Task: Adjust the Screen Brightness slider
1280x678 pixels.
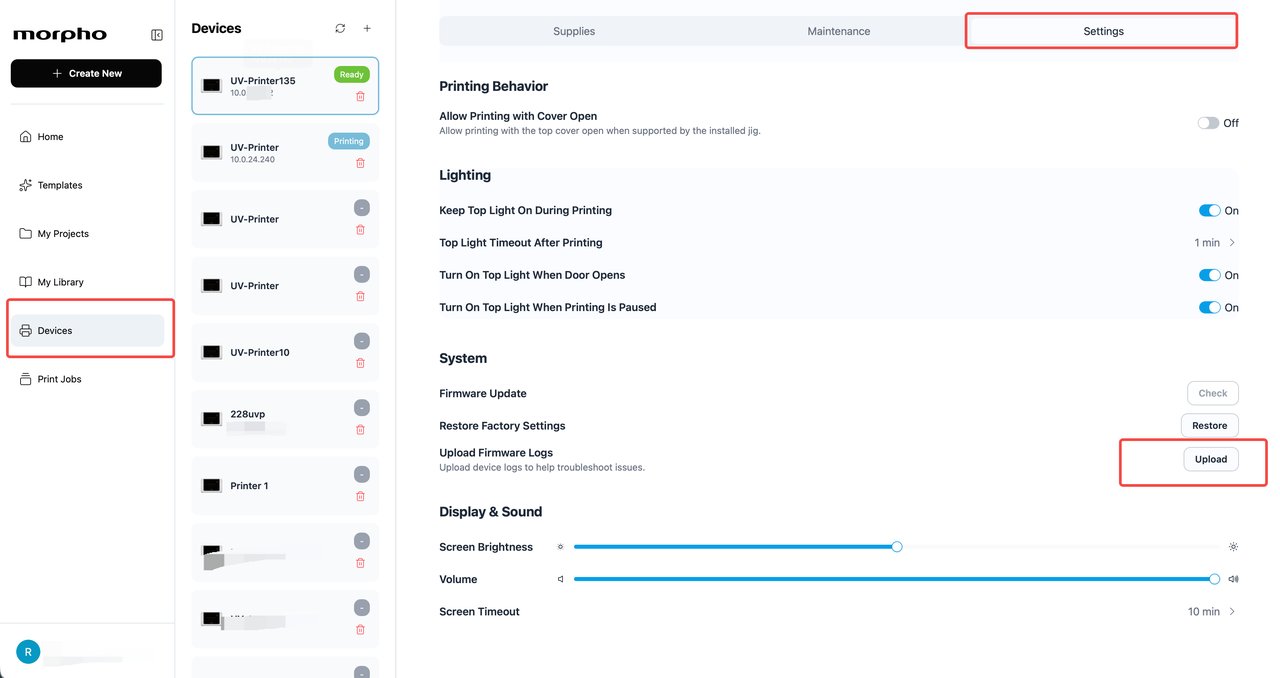Action: tap(897, 547)
